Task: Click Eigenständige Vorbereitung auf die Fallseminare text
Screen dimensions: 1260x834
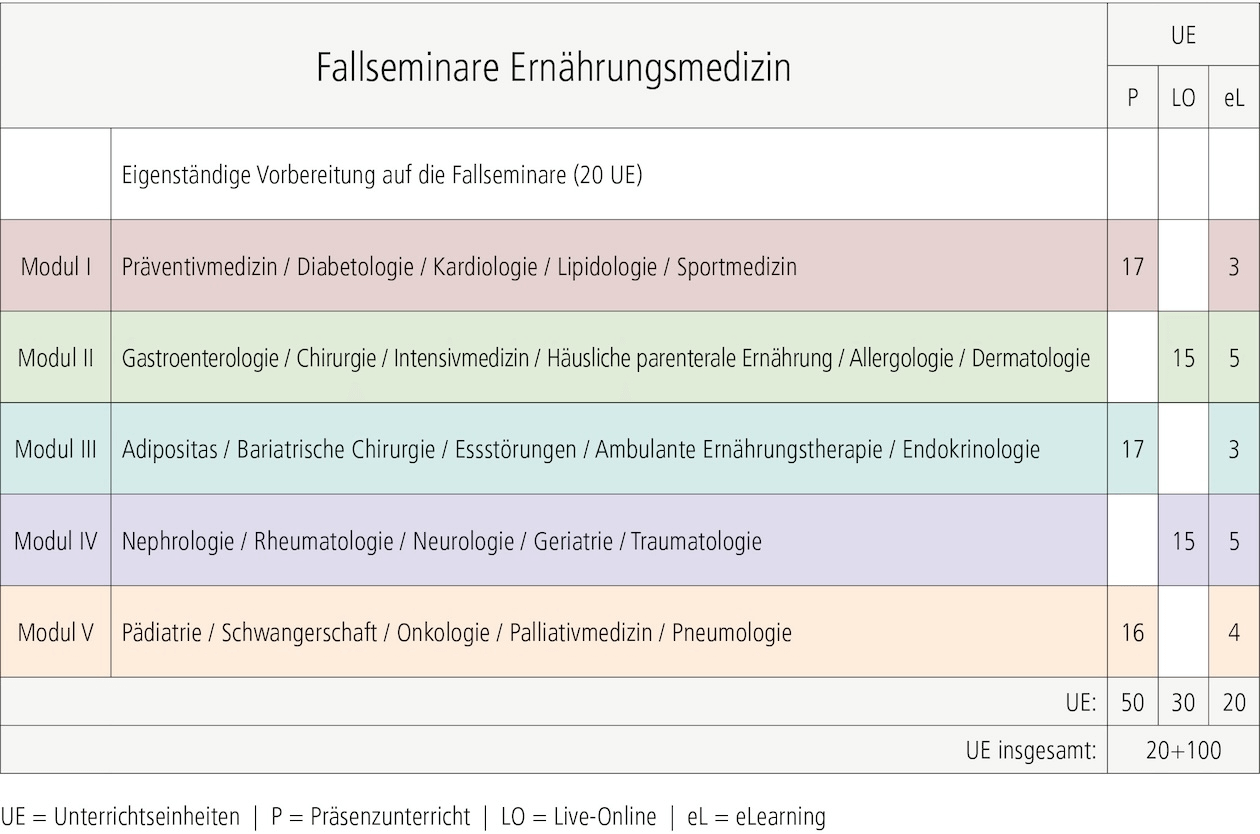Action: click(382, 175)
